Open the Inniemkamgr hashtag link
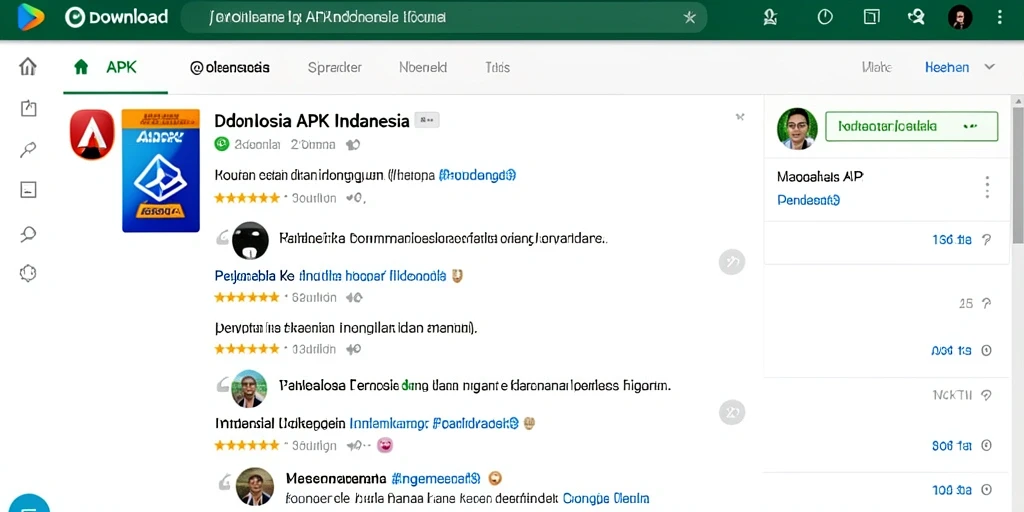 pyautogui.click(x=389, y=423)
